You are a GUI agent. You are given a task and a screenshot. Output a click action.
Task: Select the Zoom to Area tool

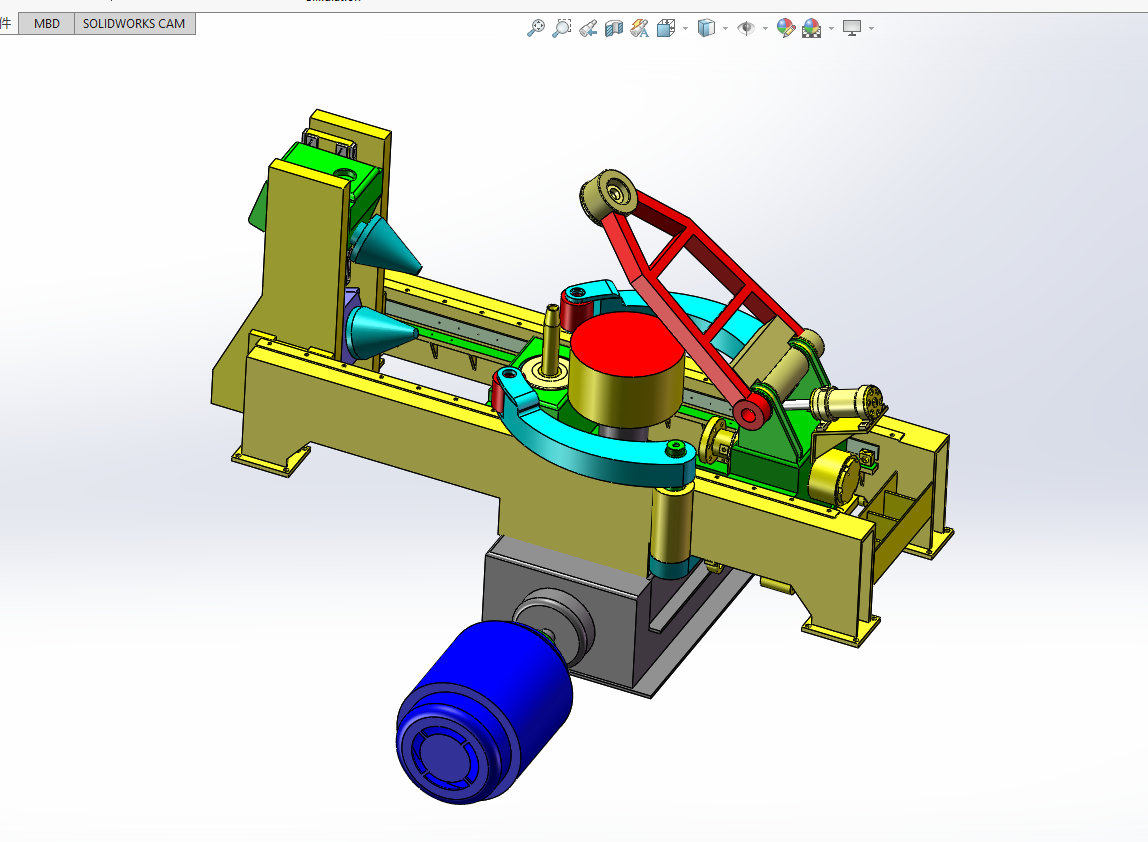coord(562,29)
